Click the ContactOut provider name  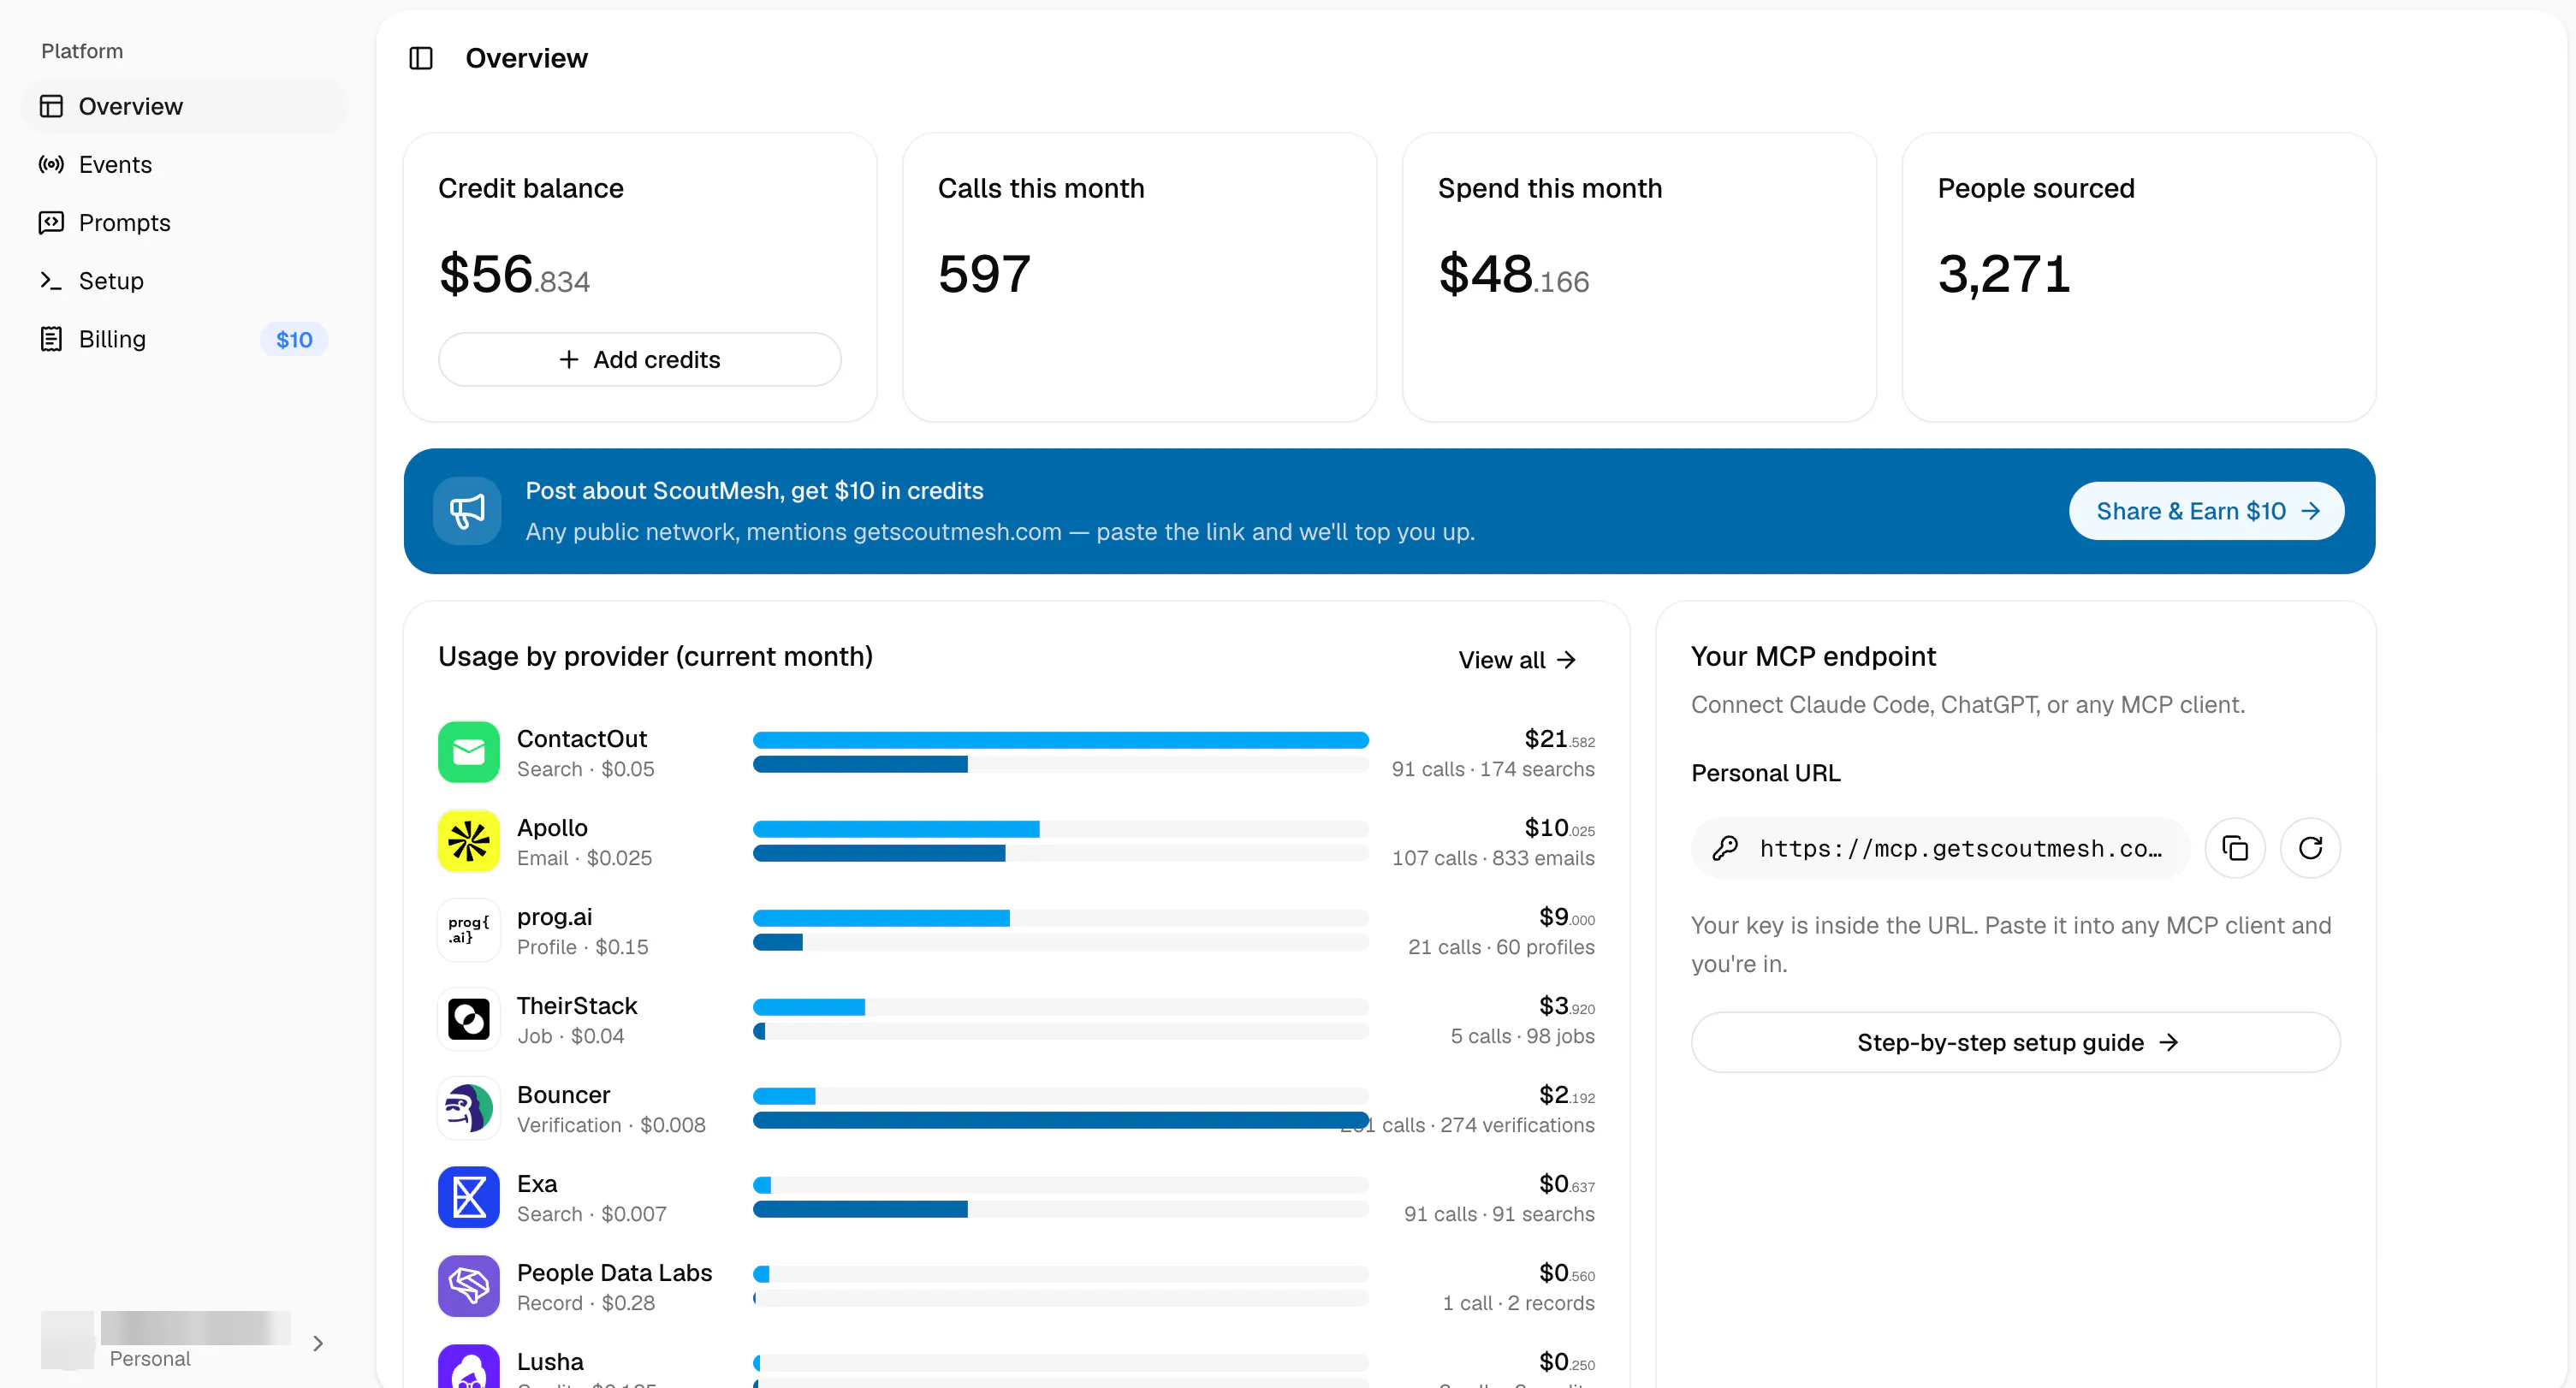(581, 738)
